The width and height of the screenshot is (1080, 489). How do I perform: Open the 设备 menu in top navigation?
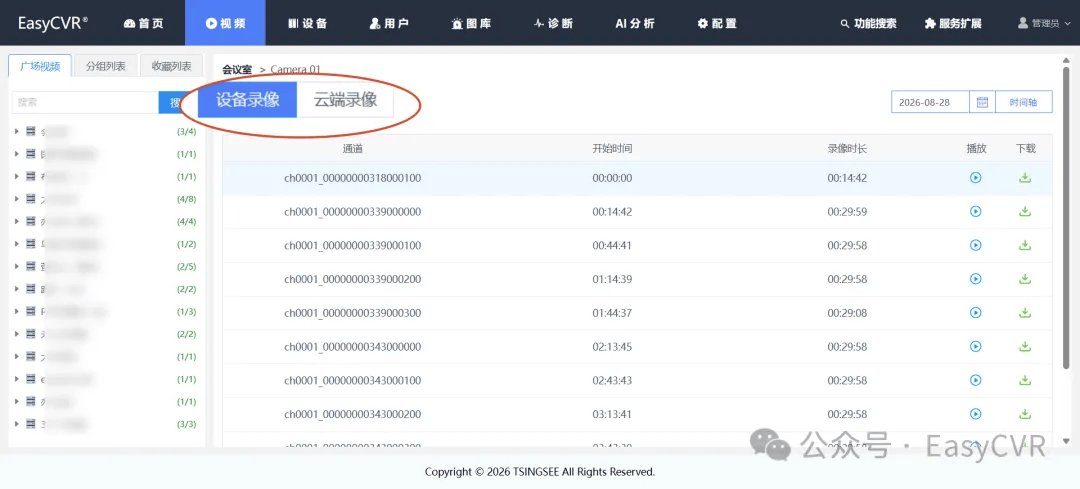[307, 23]
